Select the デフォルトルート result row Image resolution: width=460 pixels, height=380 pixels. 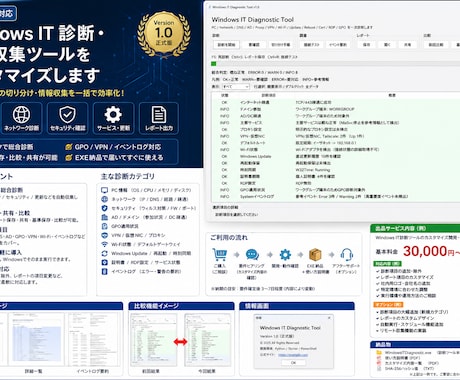click(336, 143)
